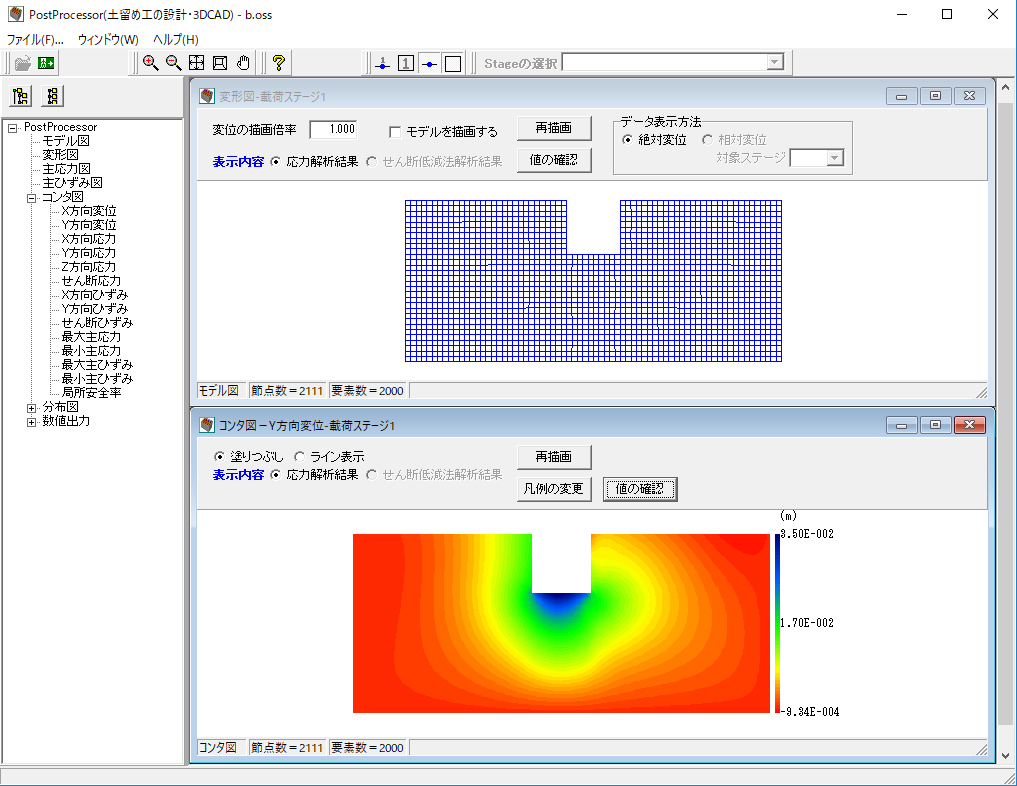1017x786 pixels.
Task: Select 相対変位 radio button
Action: coord(708,139)
